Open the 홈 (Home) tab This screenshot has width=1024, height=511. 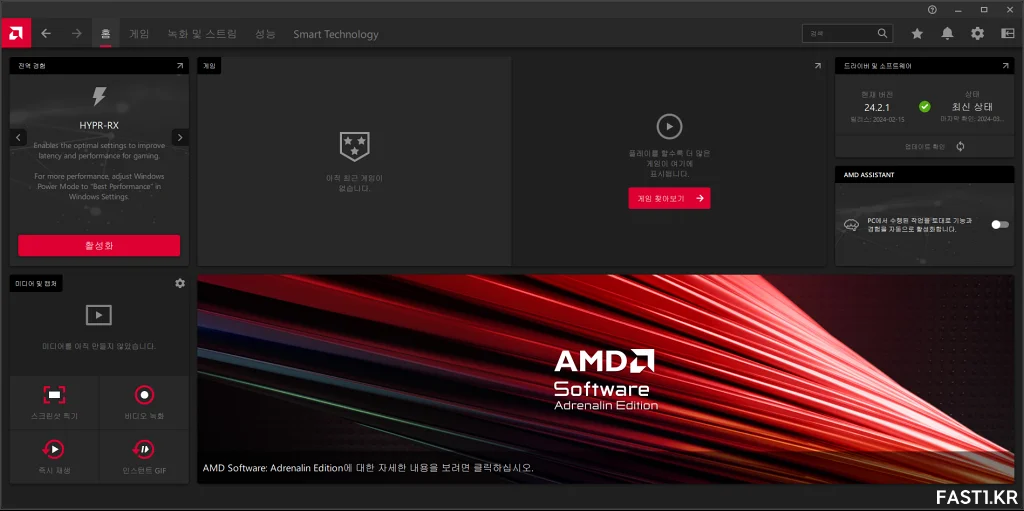[x=106, y=34]
